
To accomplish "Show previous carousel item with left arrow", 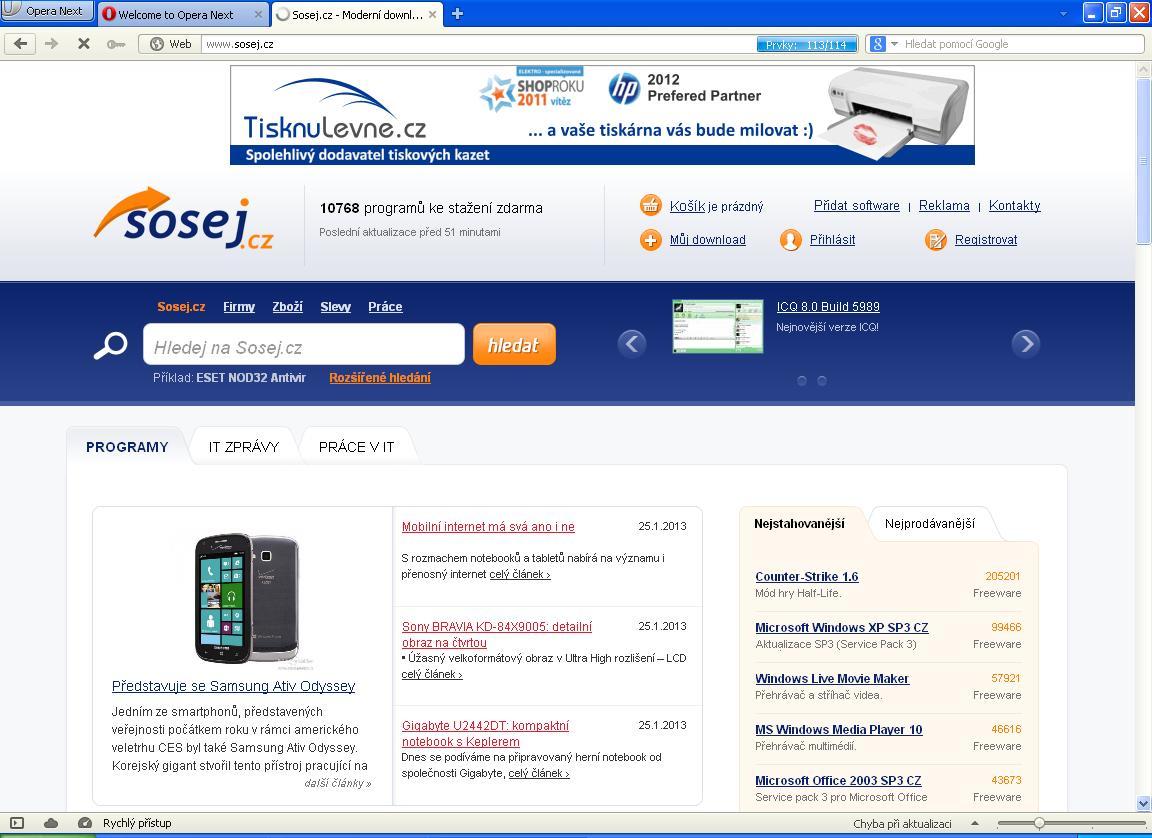I will (632, 343).
